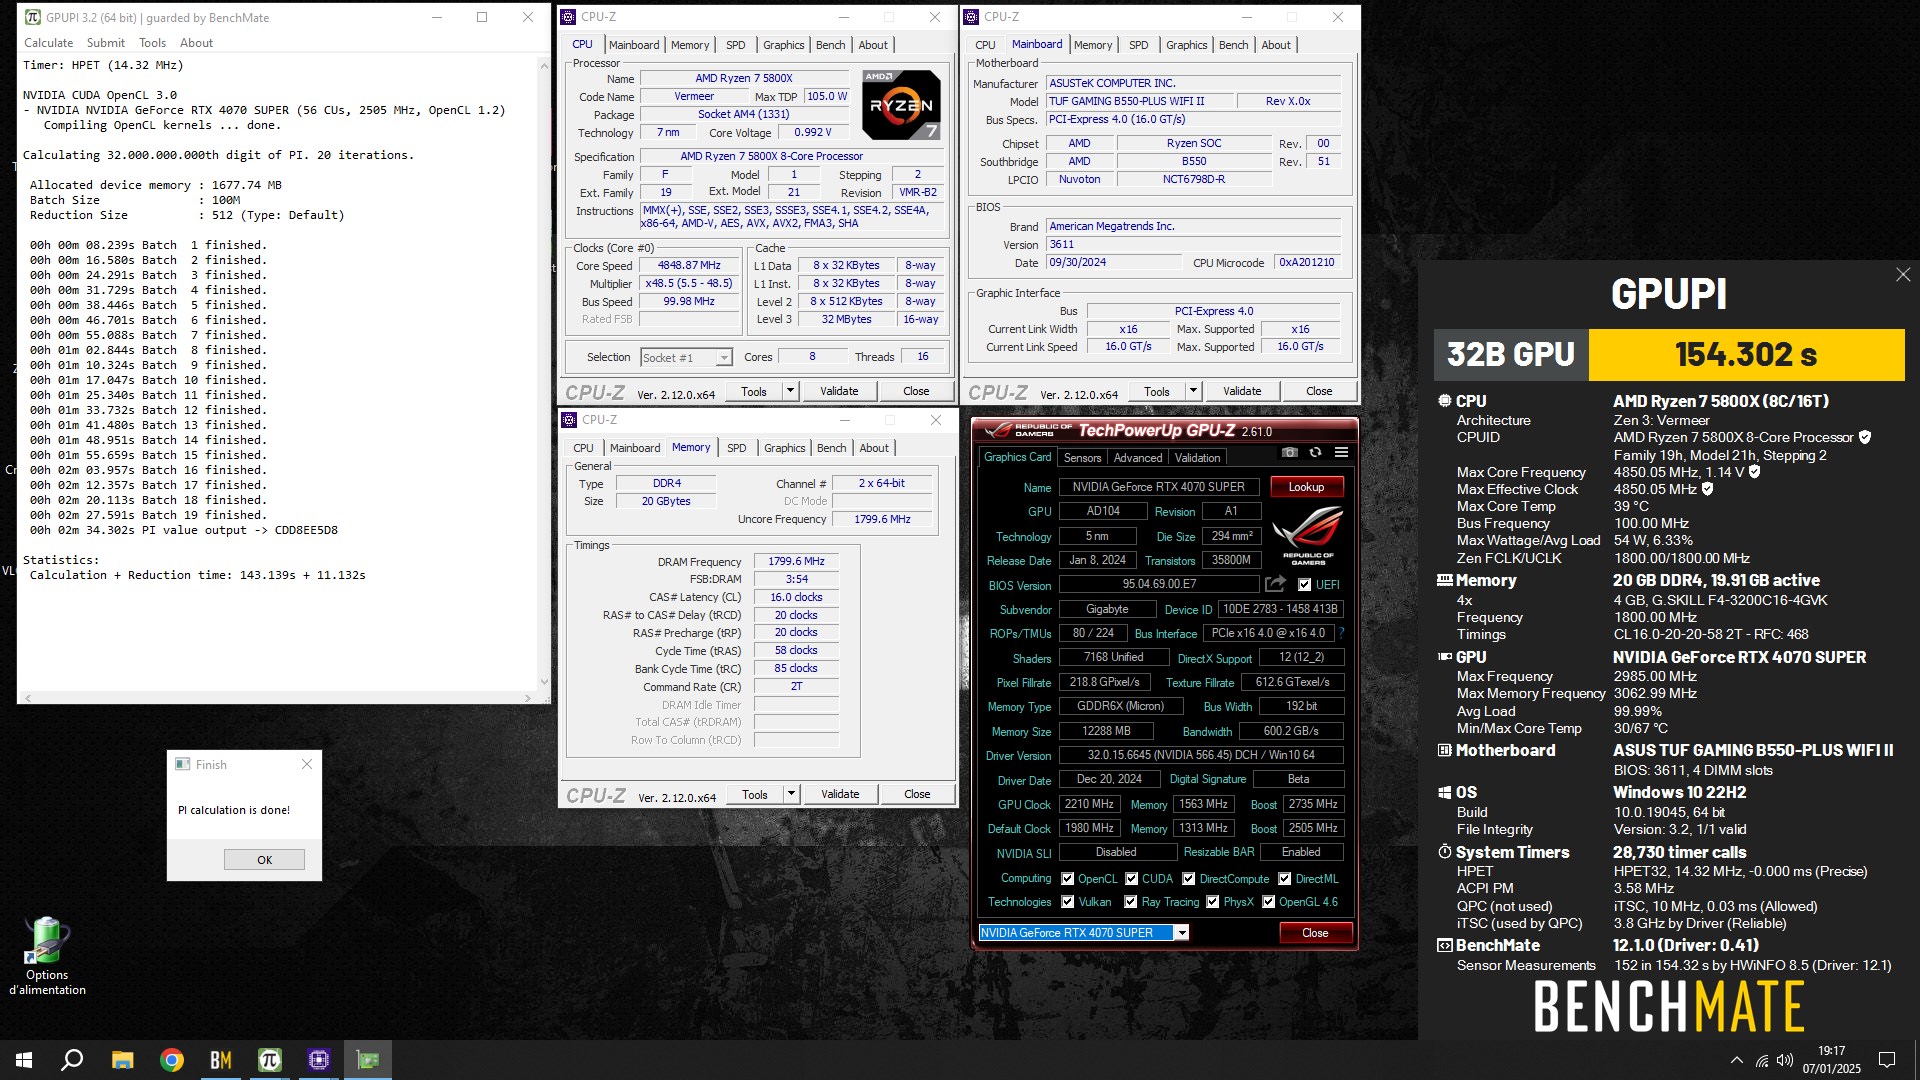
Task: Take a GPU-Z screenshot with camera icon
Action: tap(1290, 453)
